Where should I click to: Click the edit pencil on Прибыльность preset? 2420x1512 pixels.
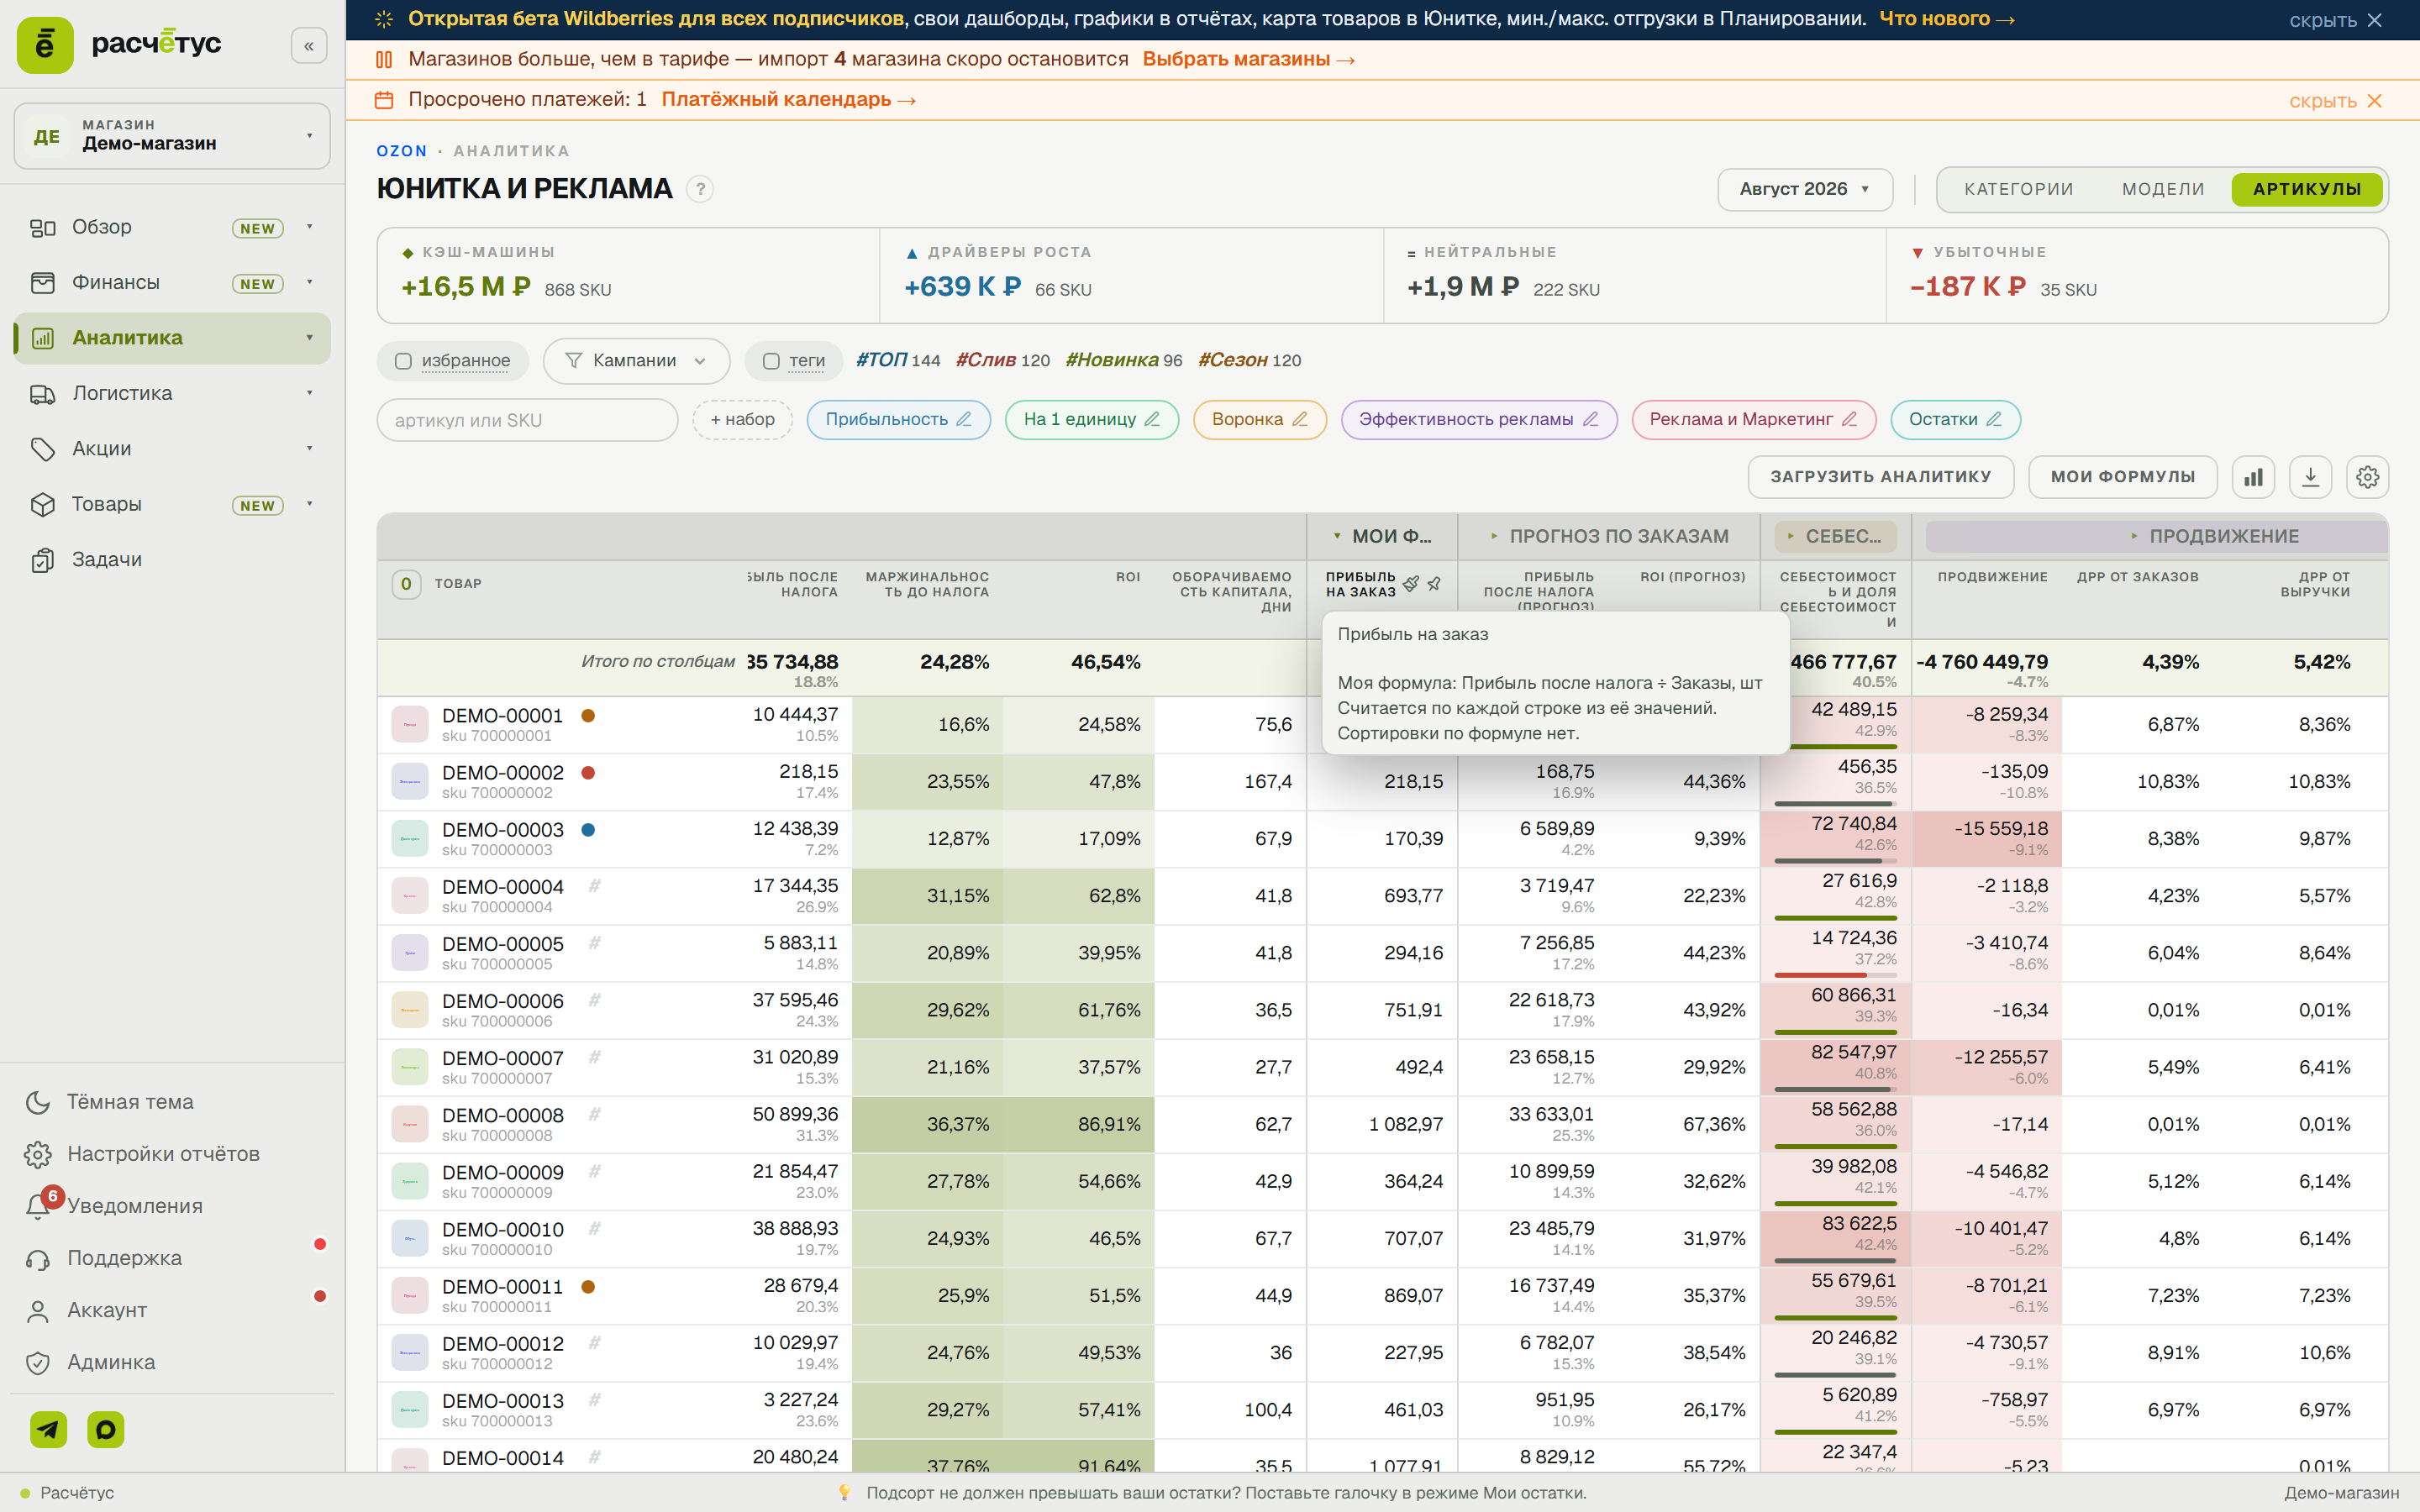(x=964, y=419)
